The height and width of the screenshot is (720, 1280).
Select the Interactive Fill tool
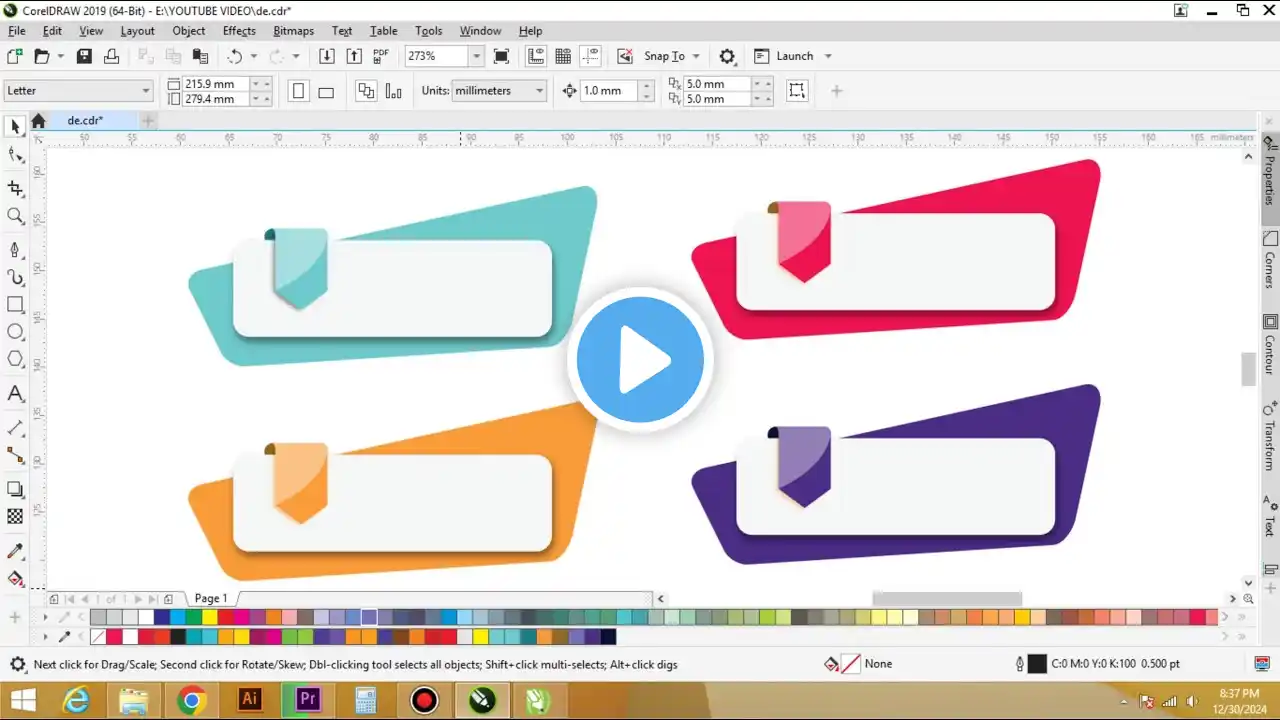[15, 578]
